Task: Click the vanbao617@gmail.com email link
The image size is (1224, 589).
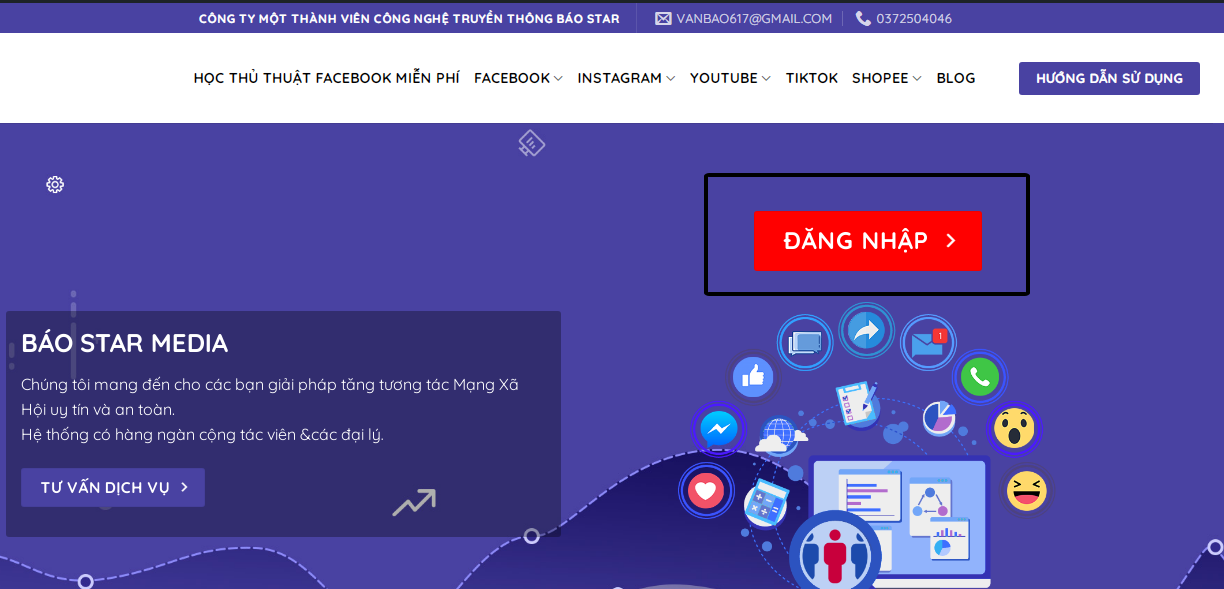Action: (743, 18)
